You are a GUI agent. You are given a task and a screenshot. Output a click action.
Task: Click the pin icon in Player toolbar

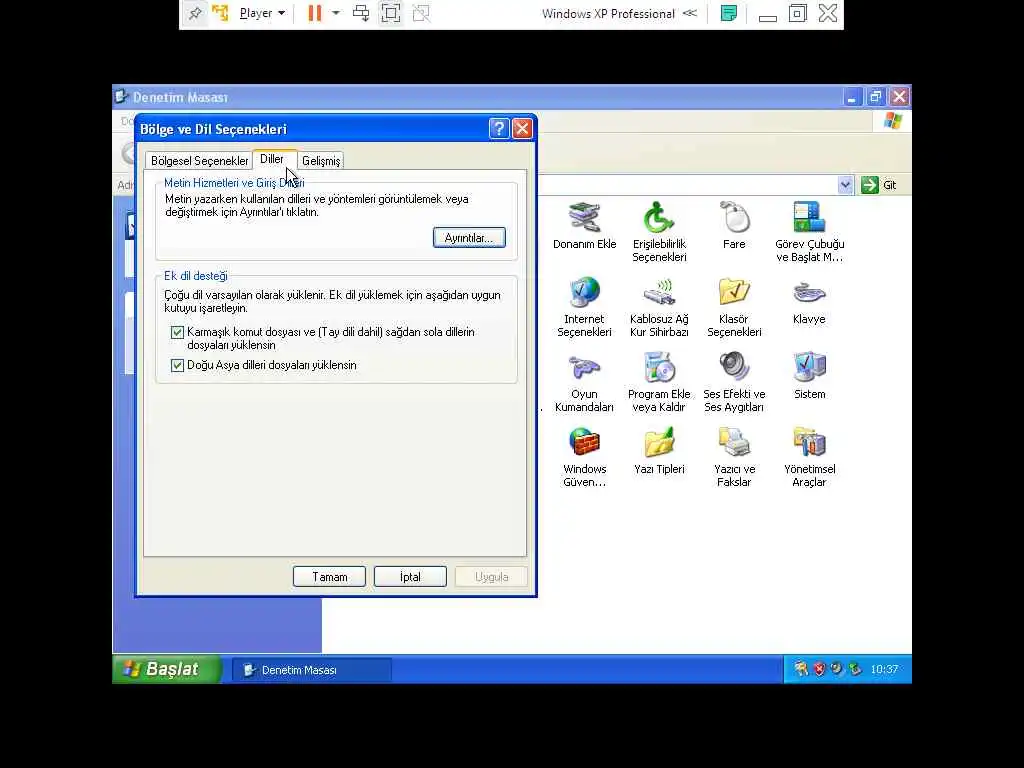point(195,13)
